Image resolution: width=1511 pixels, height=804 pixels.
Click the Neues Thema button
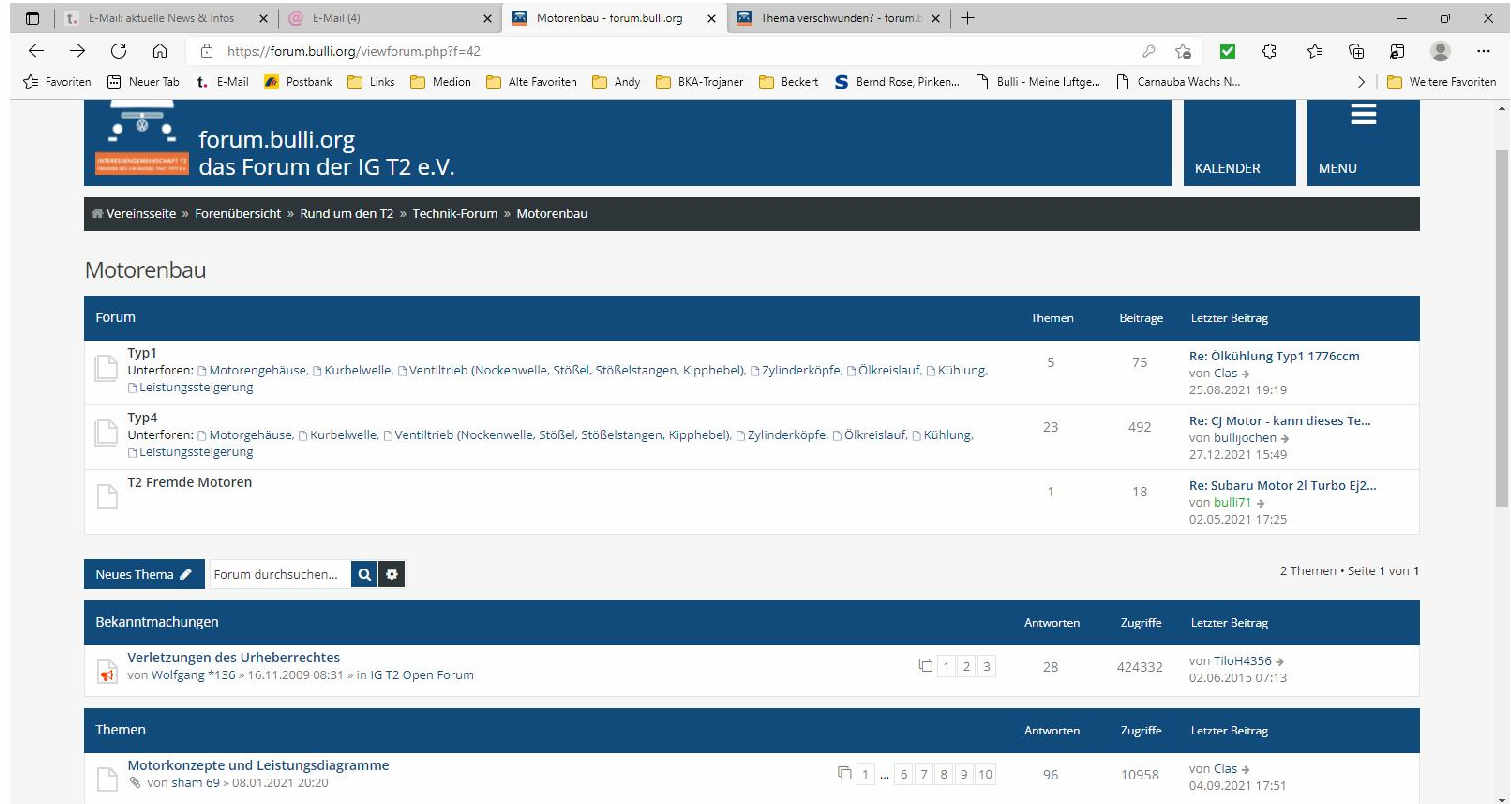(x=143, y=574)
